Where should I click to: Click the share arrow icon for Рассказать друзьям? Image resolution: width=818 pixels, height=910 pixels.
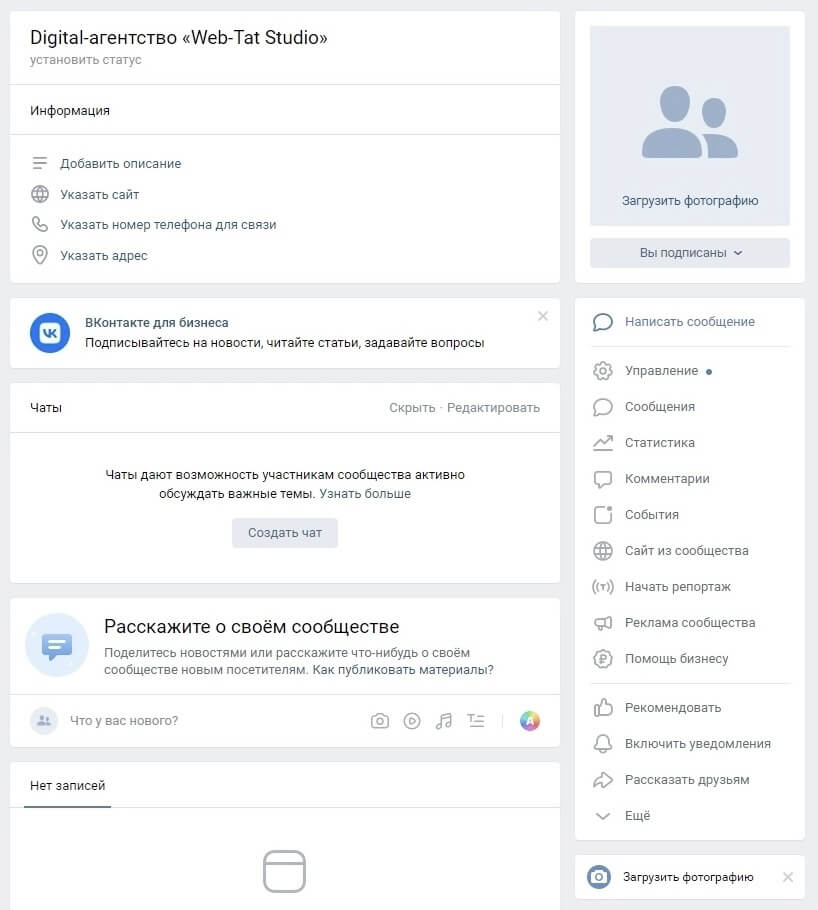pos(603,779)
